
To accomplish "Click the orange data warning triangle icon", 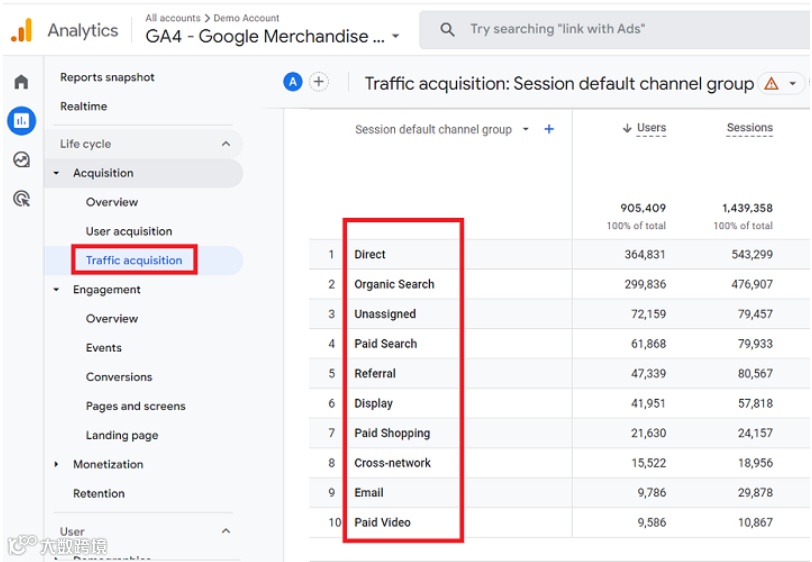I will (x=771, y=84).
